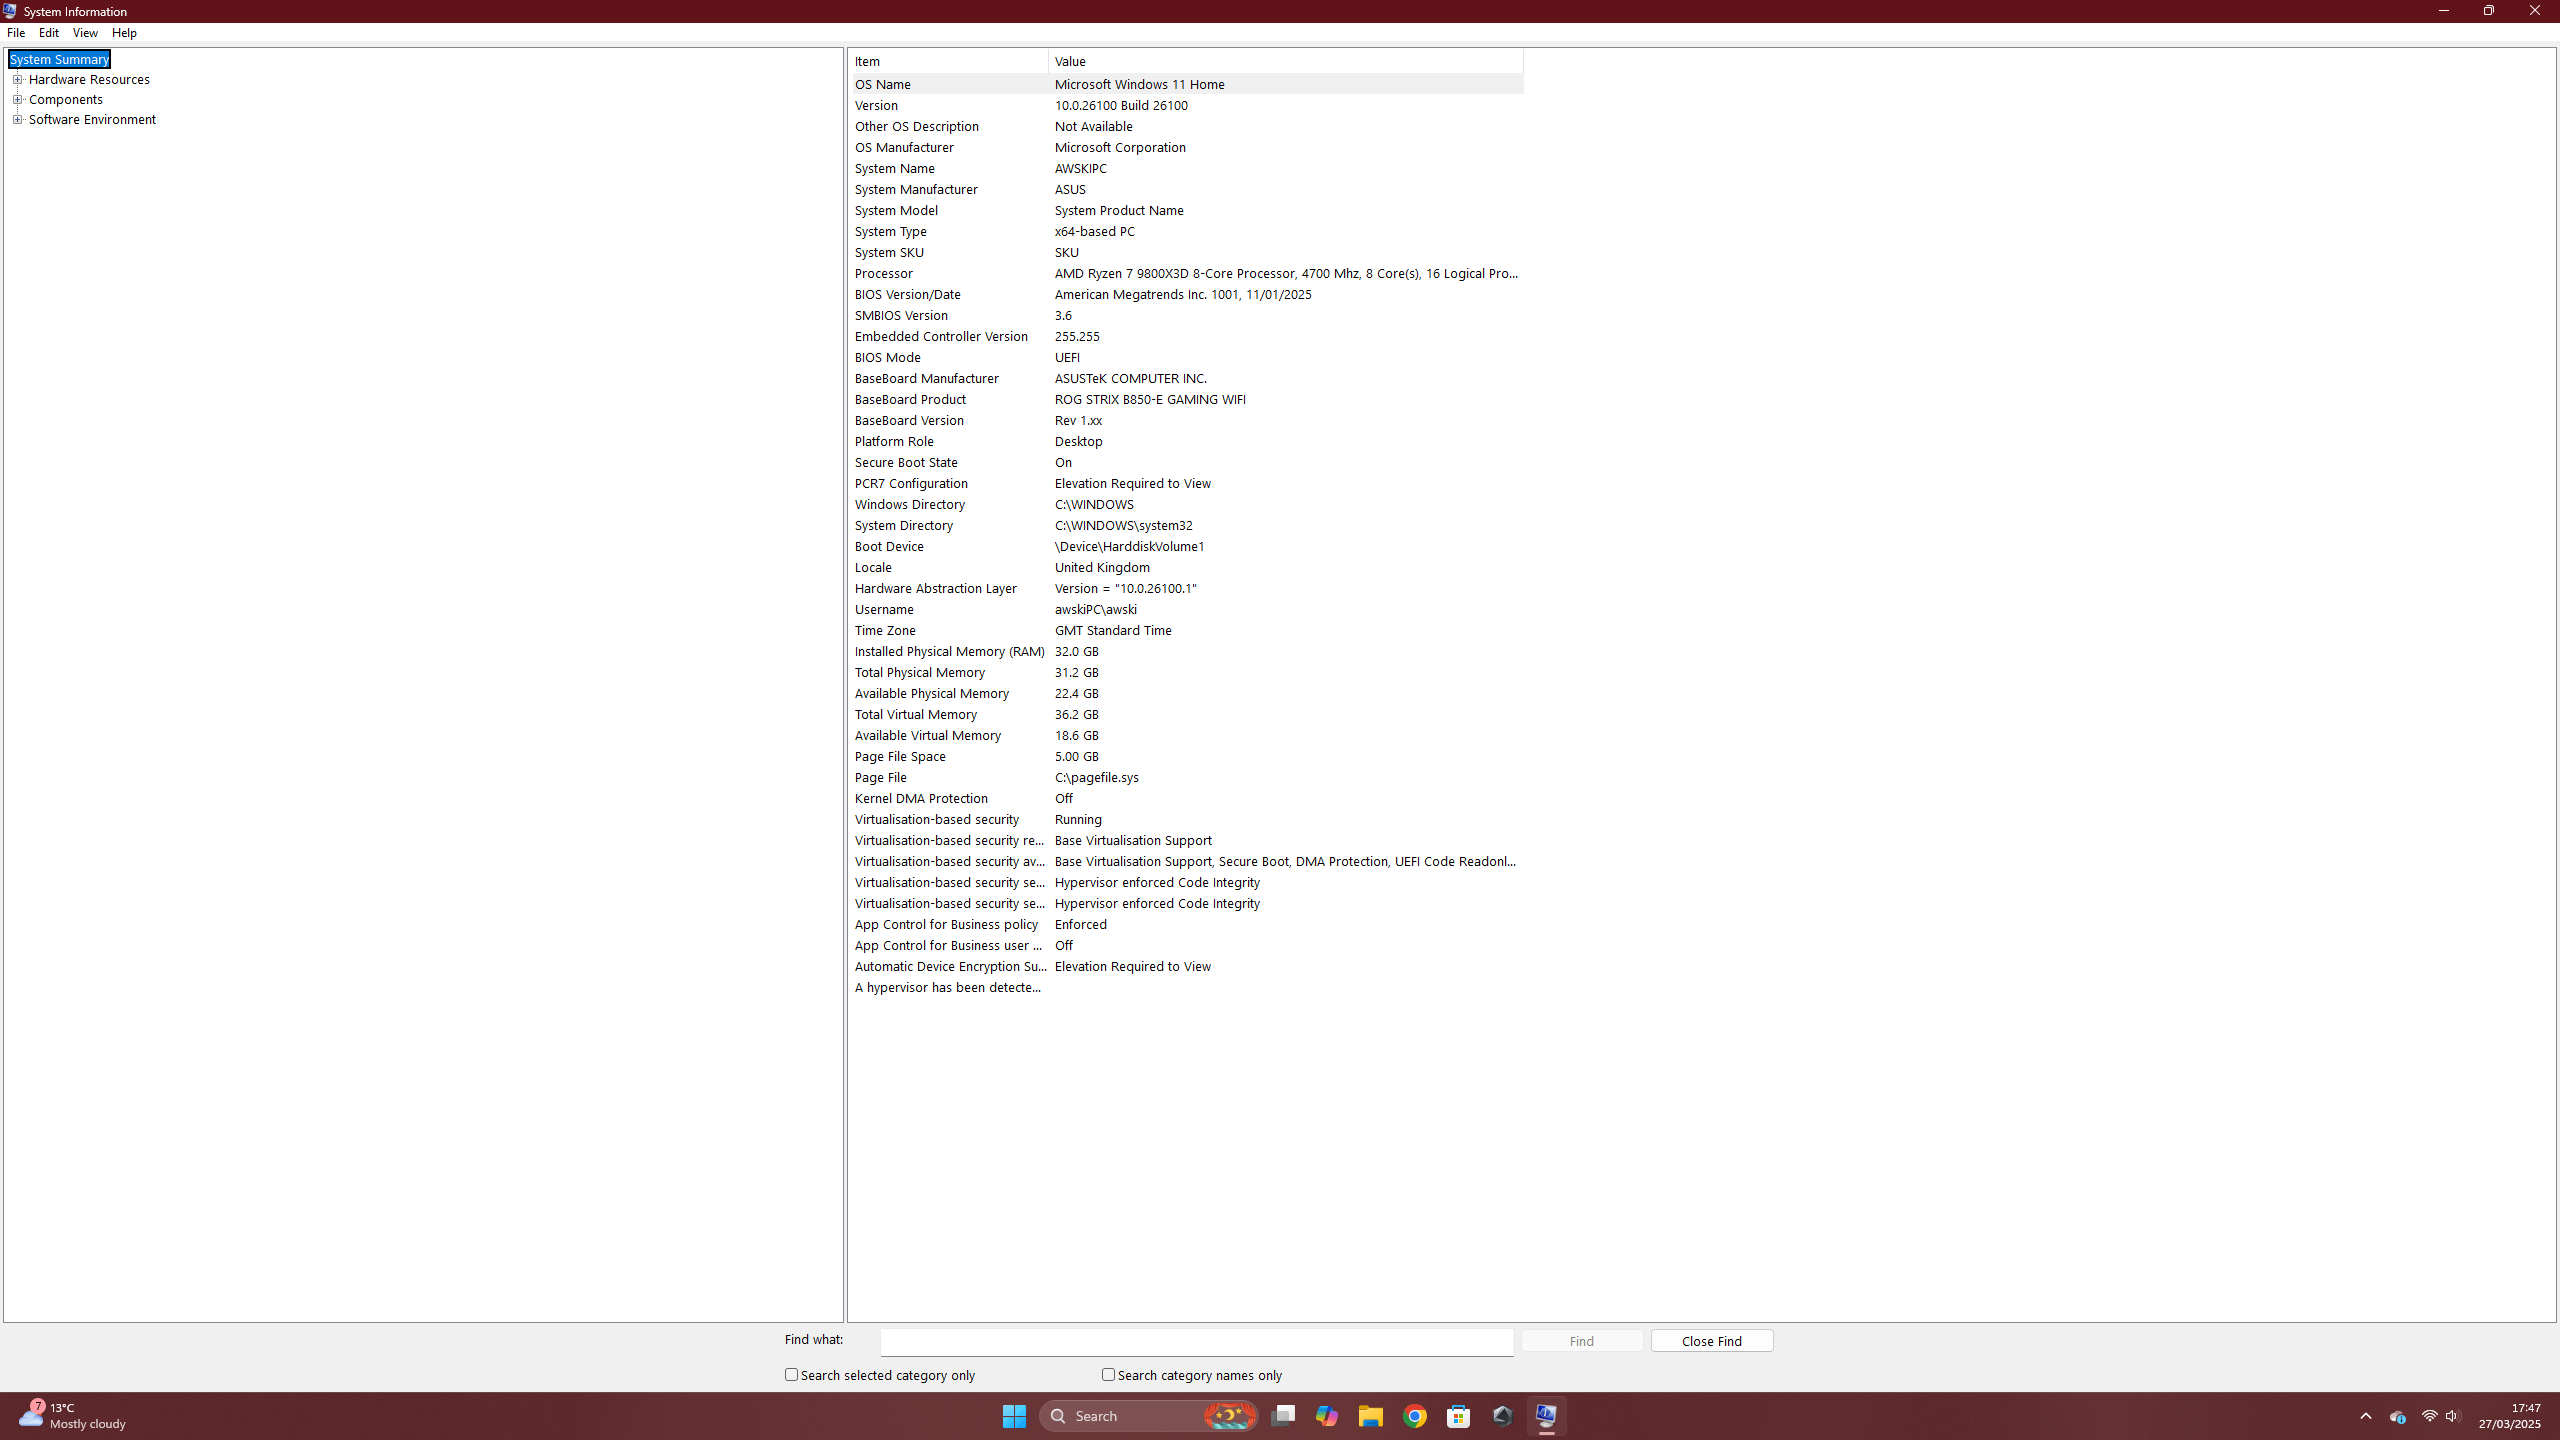Screen dimensions: 2560x1440
Task: Open the View menu
Action: tap(85, 33)
